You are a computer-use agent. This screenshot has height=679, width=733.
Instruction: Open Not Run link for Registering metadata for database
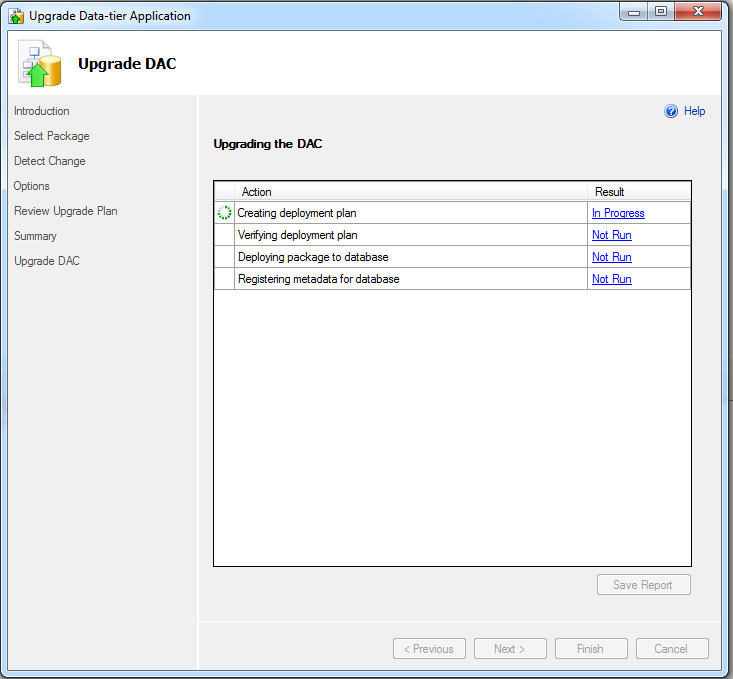pos(611,279)
